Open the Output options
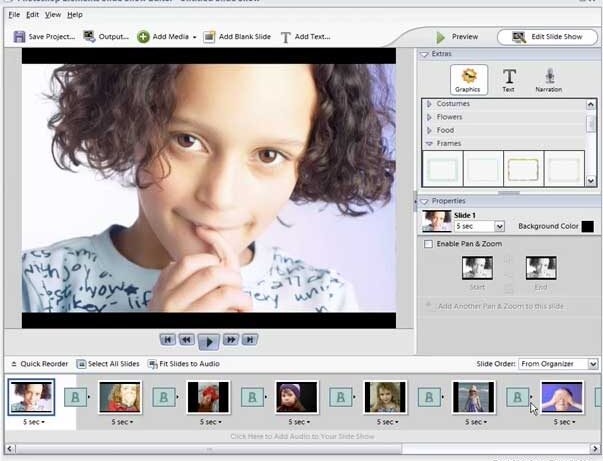The width and height of the screenshot is (603, 461). click(x=106, y=37)
